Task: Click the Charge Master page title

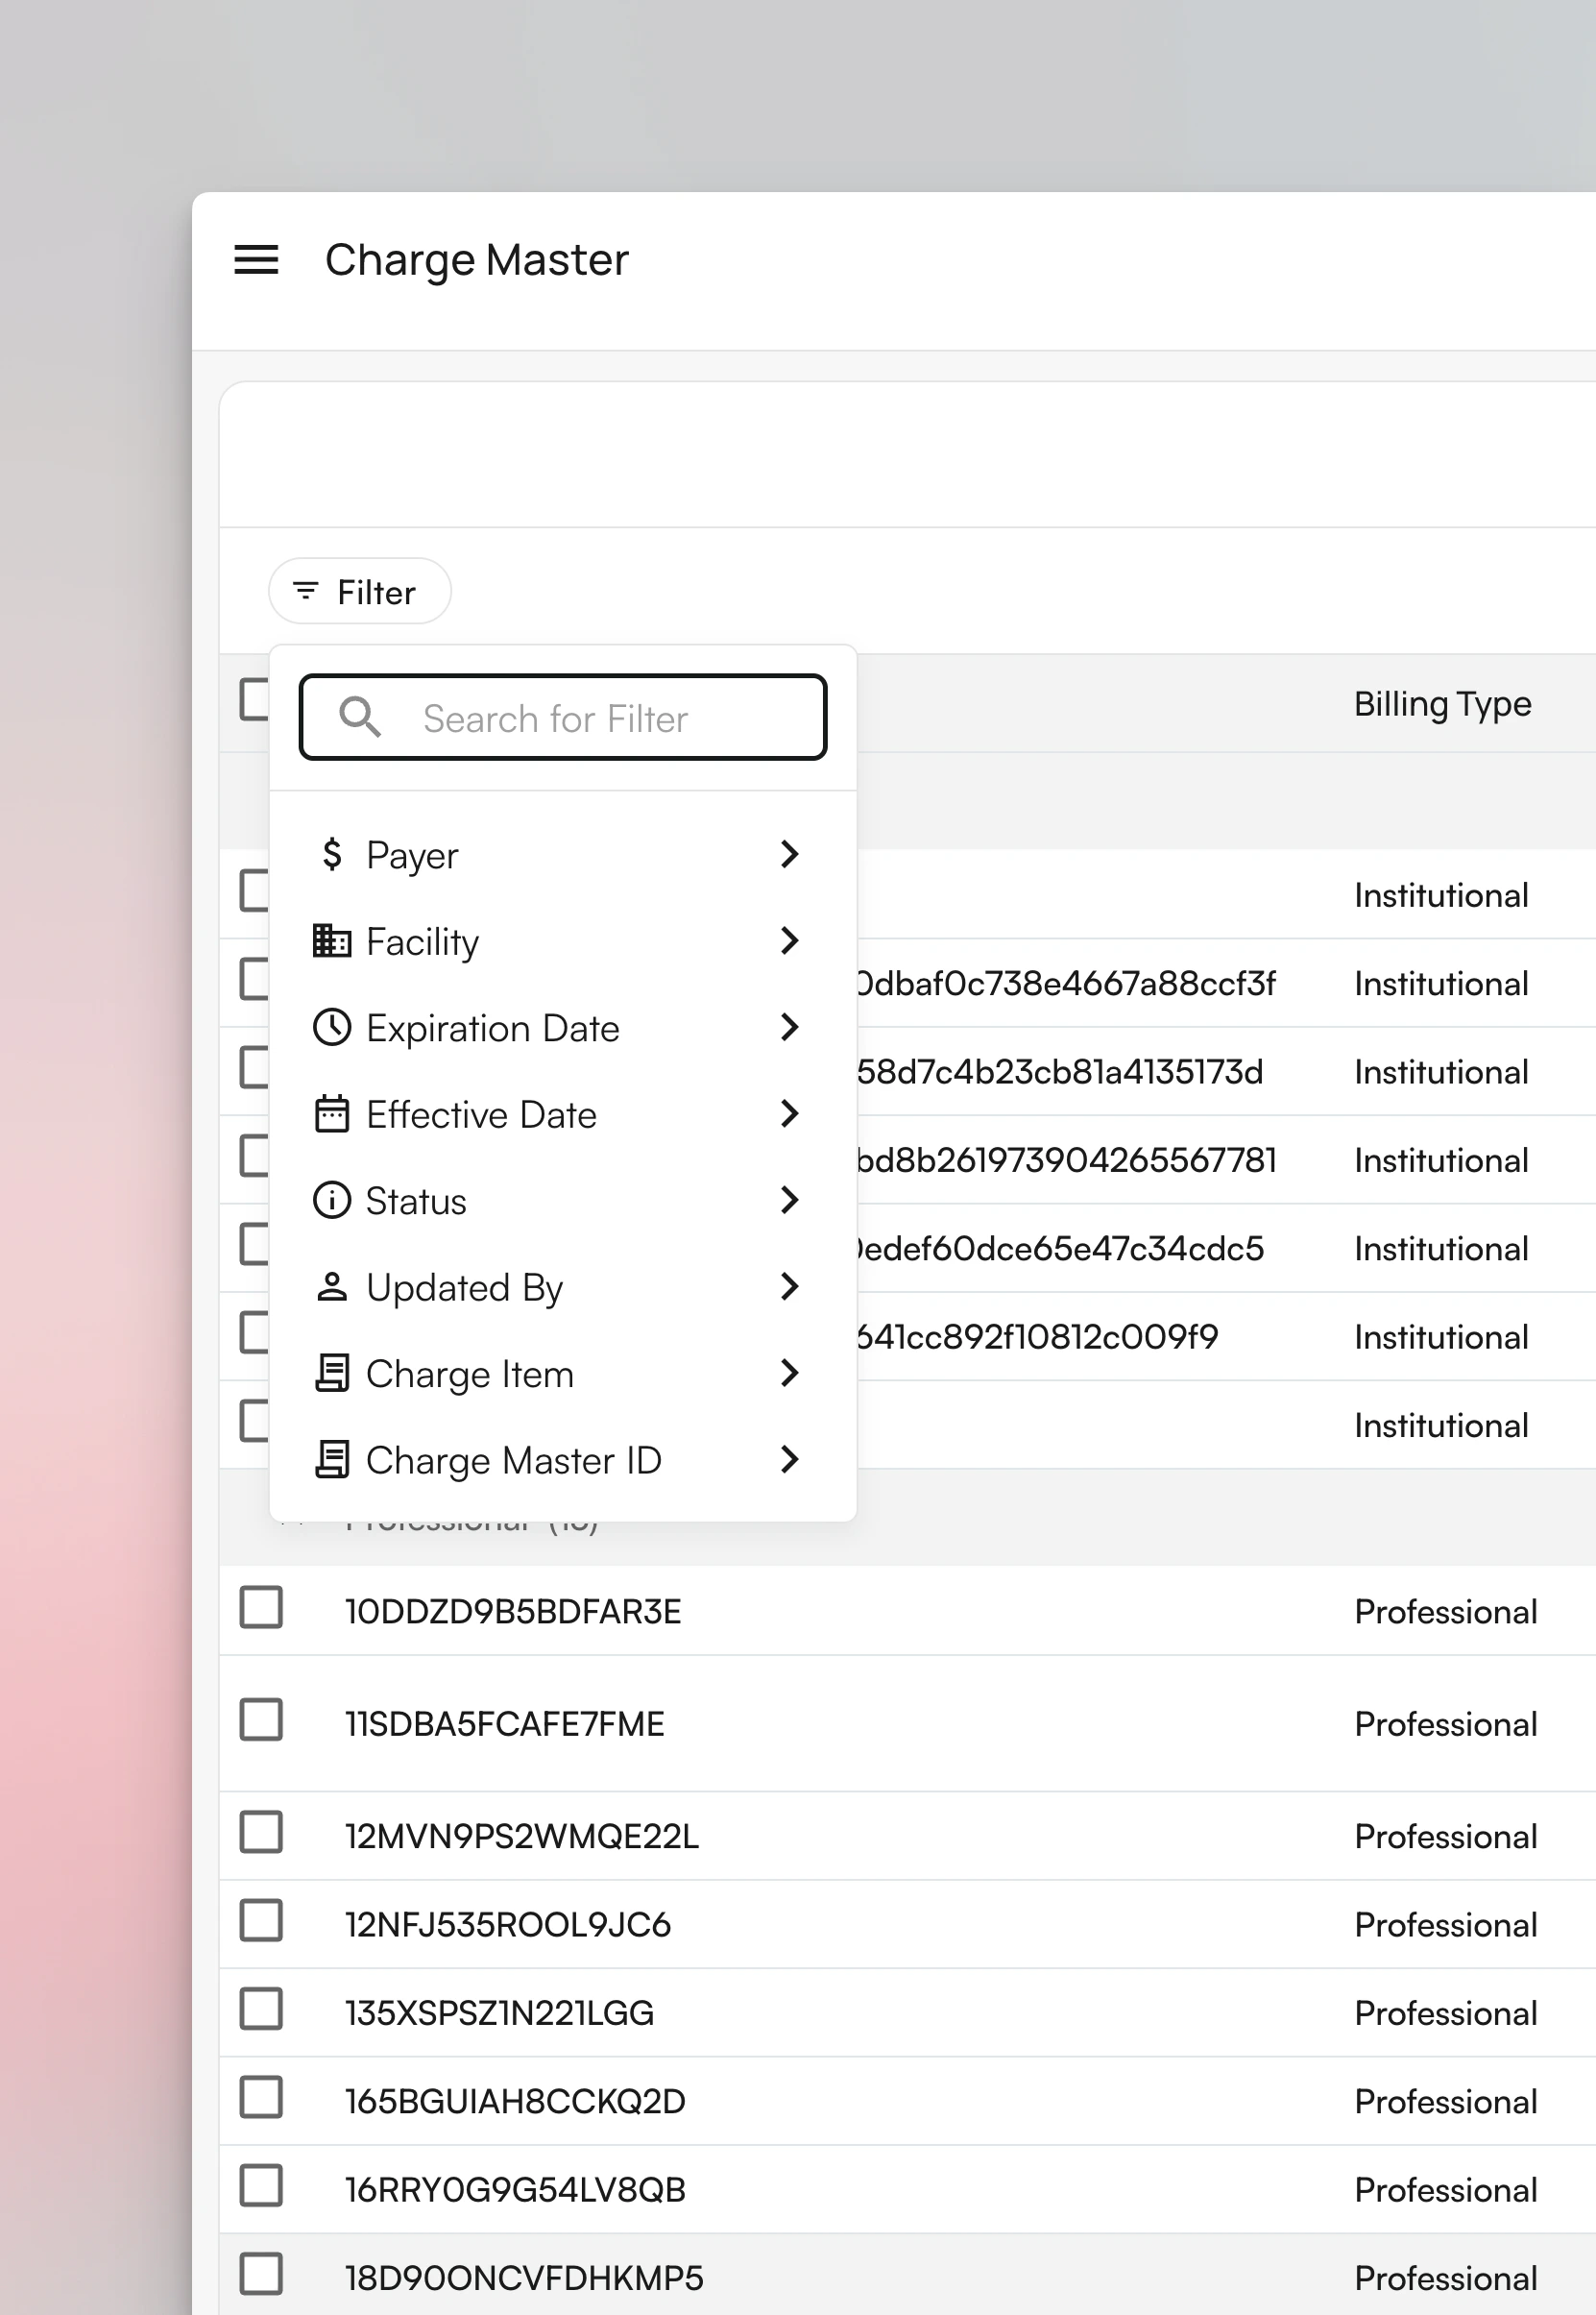Action: pyautogui.click(x=476, y=260)
